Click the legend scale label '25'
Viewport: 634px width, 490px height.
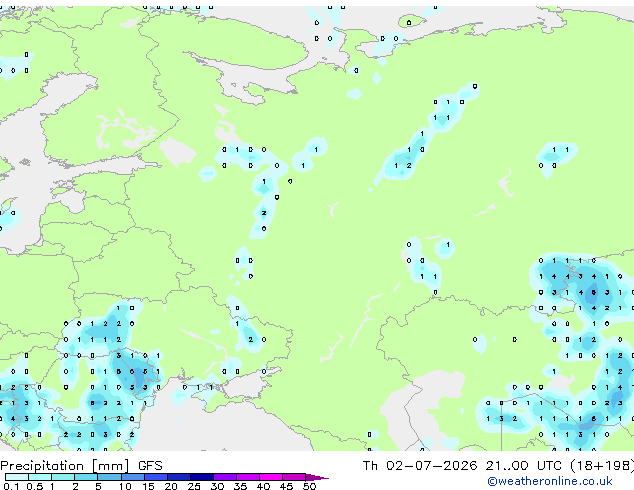[x=194, y=486]
